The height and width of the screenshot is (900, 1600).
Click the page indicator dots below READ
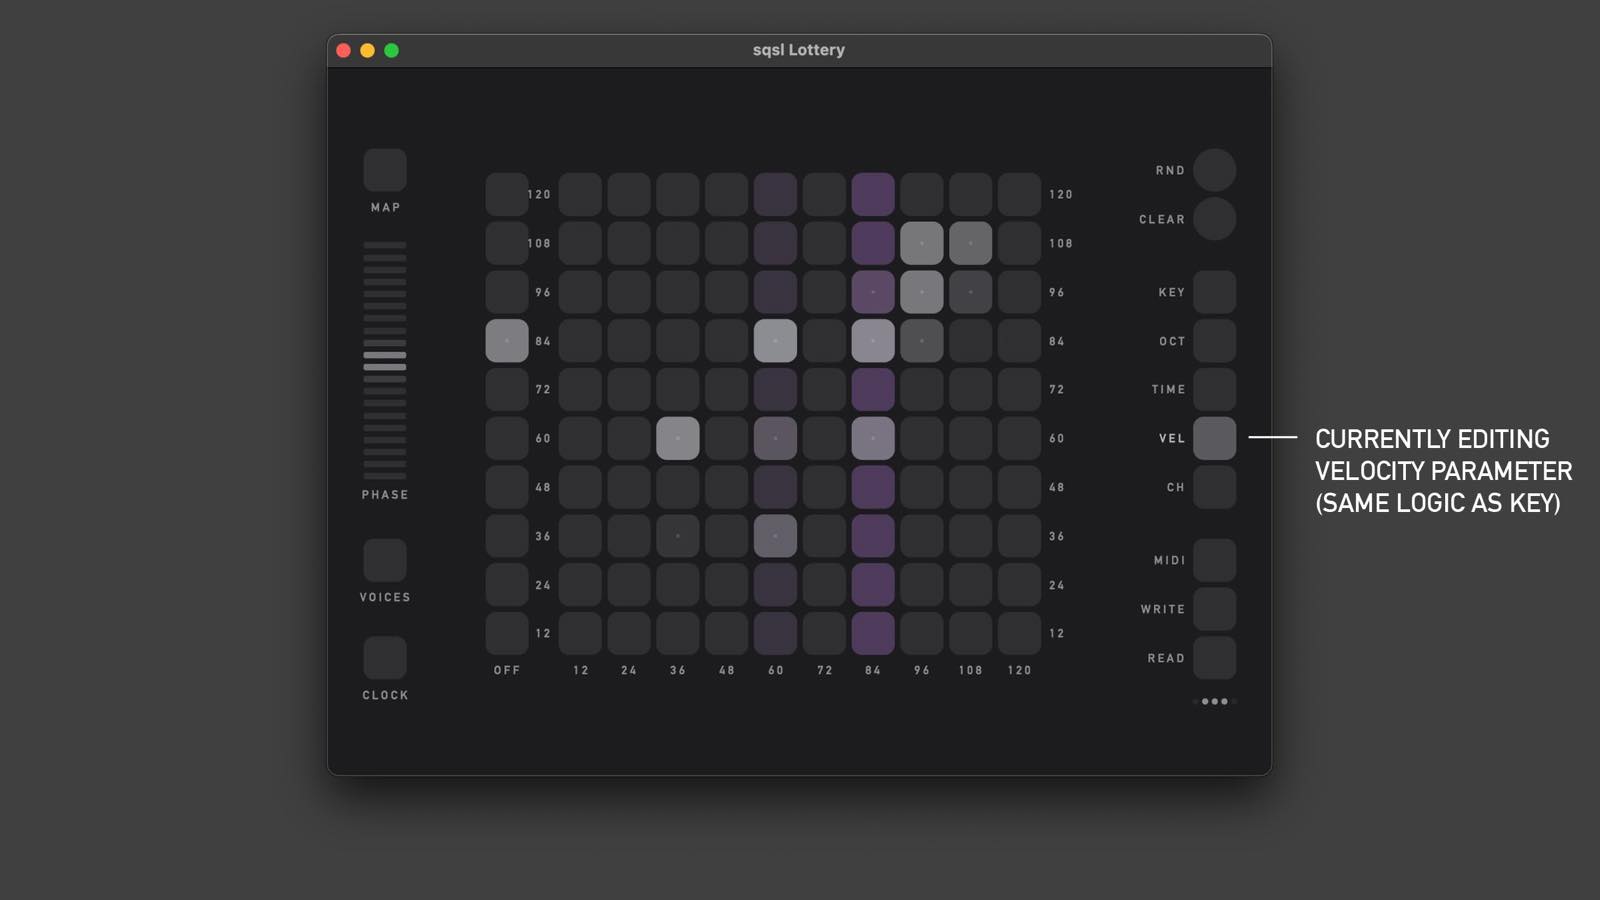pos(1214,701)
